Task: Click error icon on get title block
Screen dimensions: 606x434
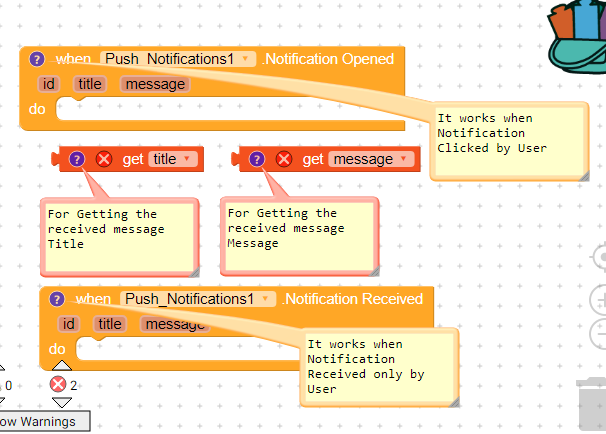Action: 104,159
